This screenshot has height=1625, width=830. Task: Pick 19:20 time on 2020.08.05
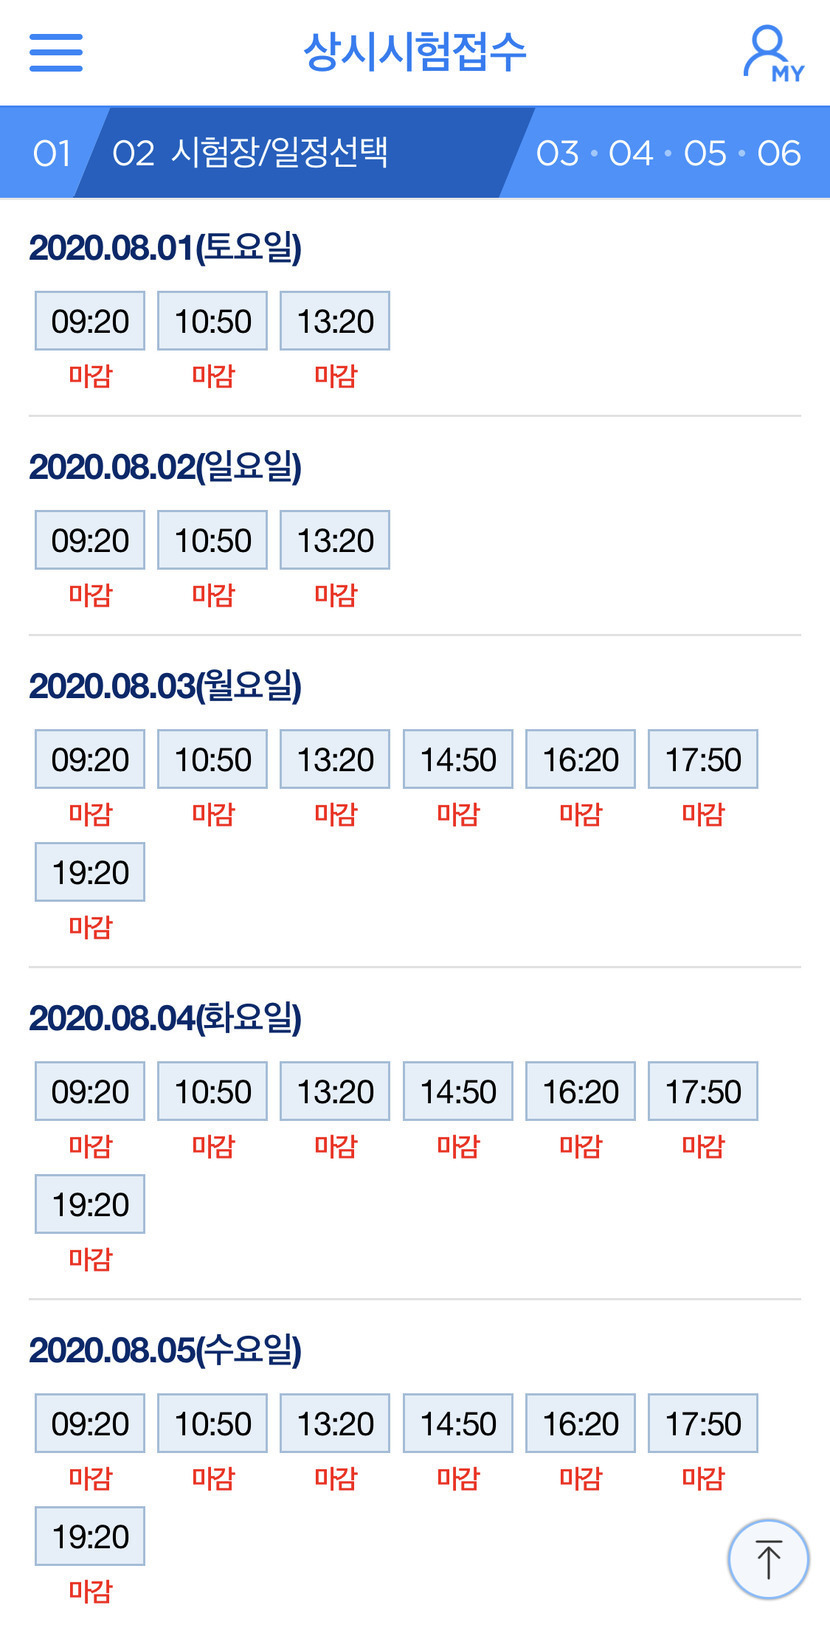90,1536
